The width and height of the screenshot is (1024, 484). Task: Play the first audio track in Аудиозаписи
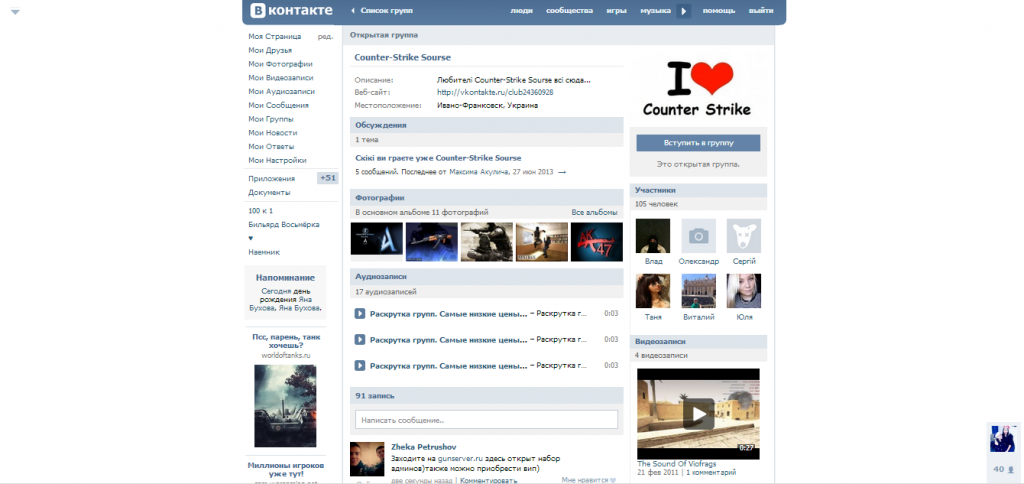pyautogui.click(x=360, y=313)
